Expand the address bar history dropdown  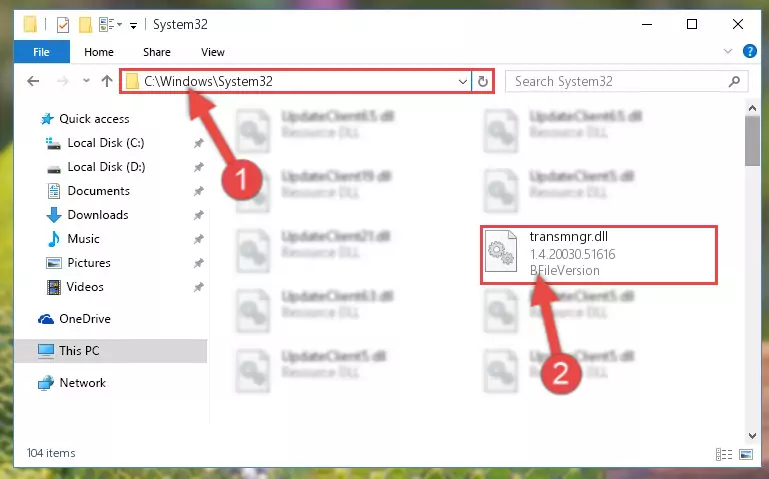click(462, 81)
